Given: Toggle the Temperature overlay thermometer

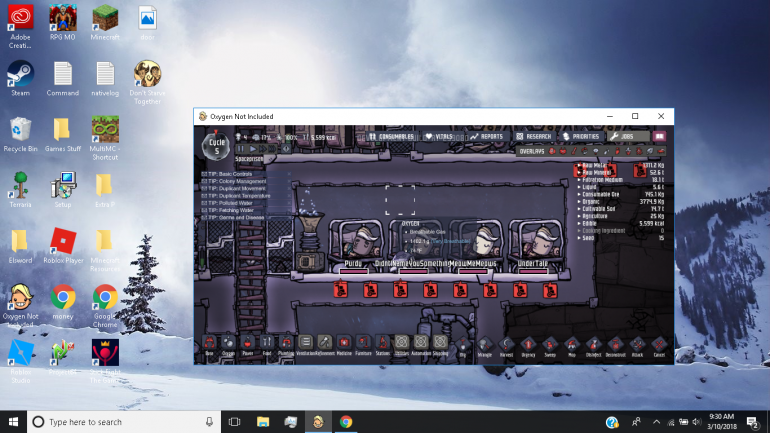Looking at the screenshot, I should click(574, 151).
